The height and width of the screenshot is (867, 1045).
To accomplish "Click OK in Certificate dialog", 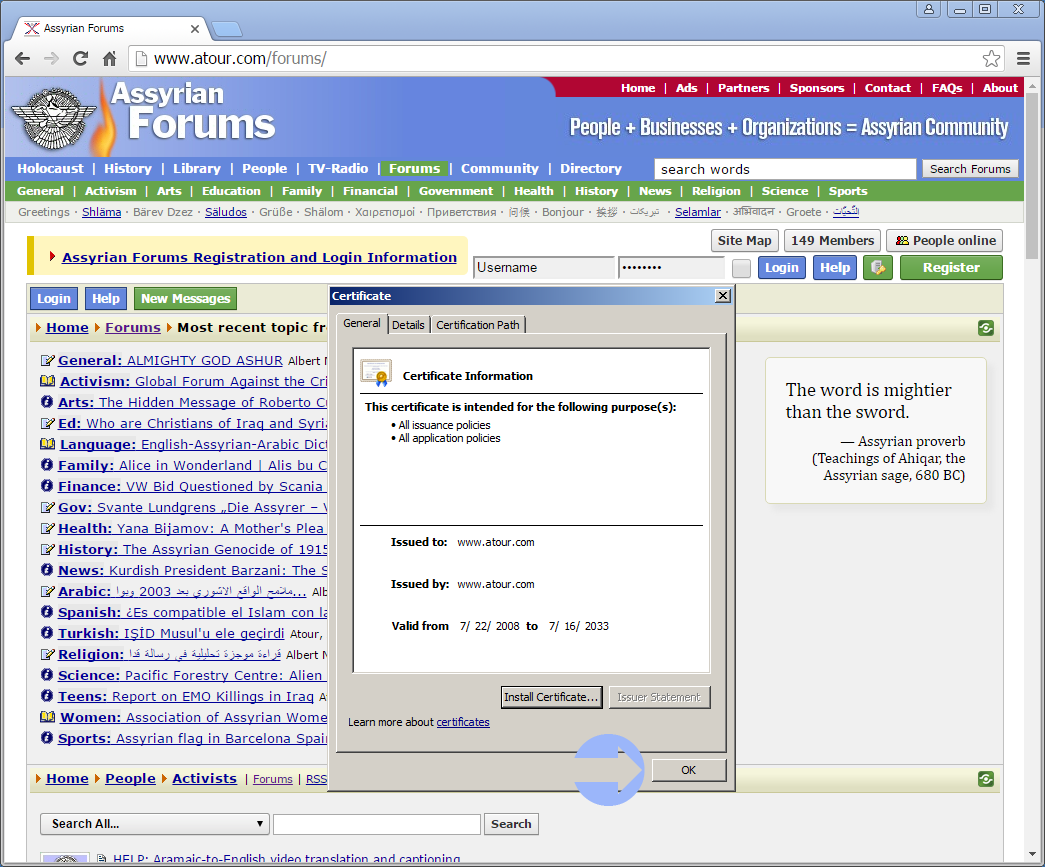I will pos(688,770).
